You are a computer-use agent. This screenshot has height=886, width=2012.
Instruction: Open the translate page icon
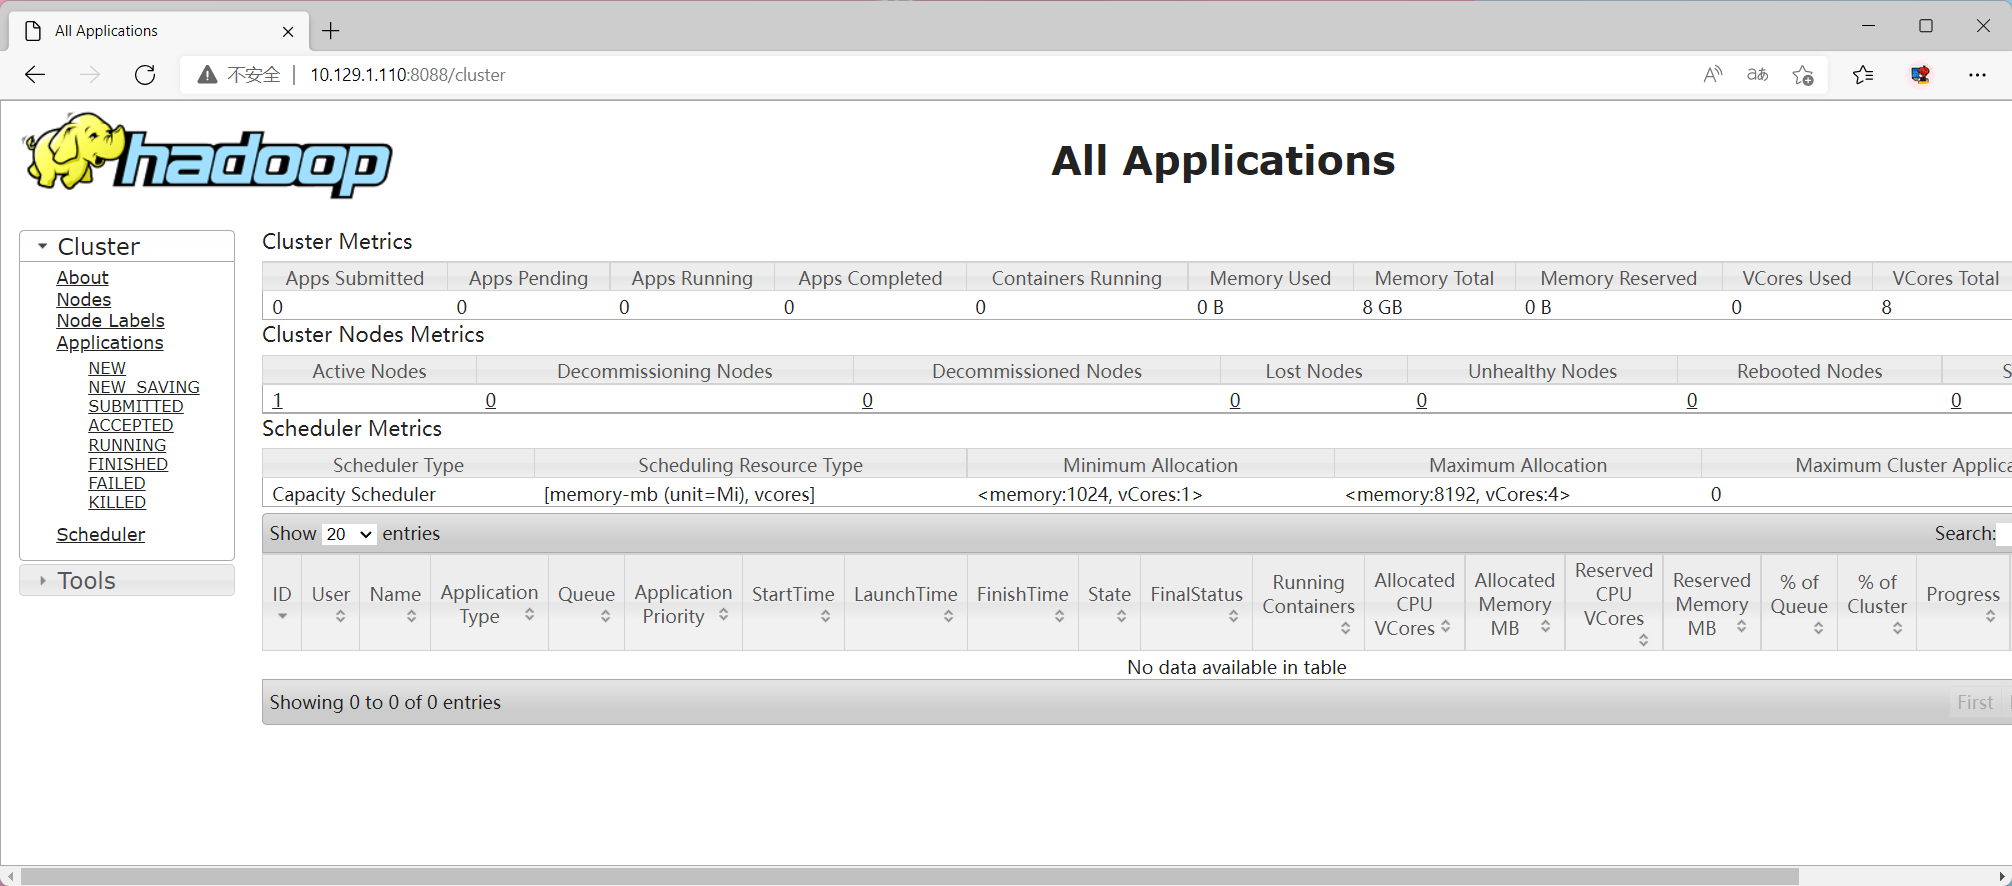(1757, 75)
